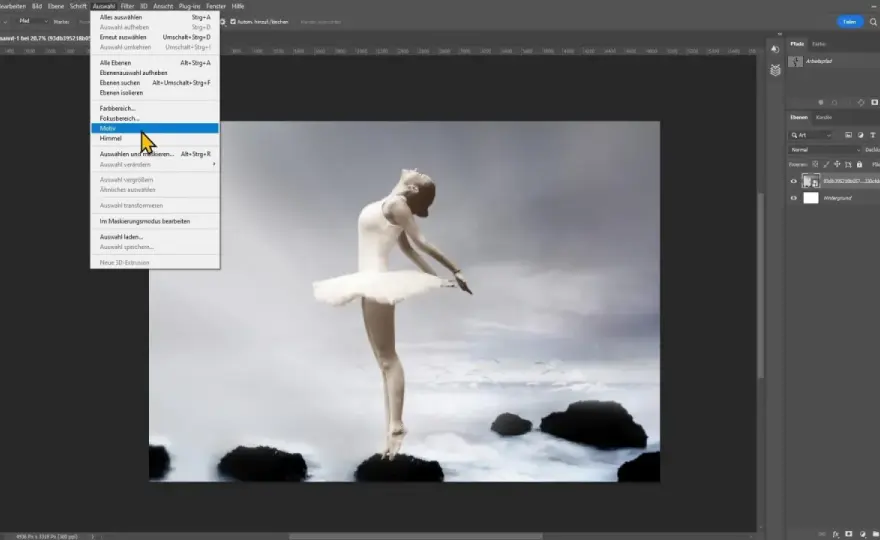Add a layer mask in Ebenen panel
The image size is (880, 540).
[x=849, y=534]
